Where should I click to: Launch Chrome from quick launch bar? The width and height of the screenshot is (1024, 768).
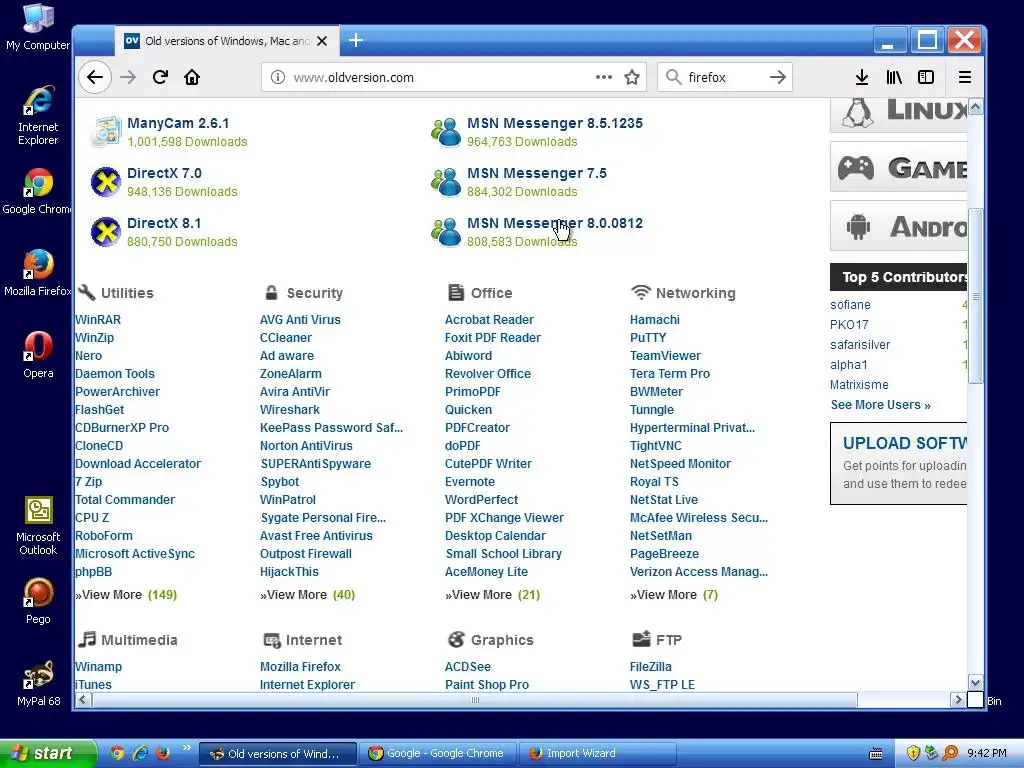[117, 753]
